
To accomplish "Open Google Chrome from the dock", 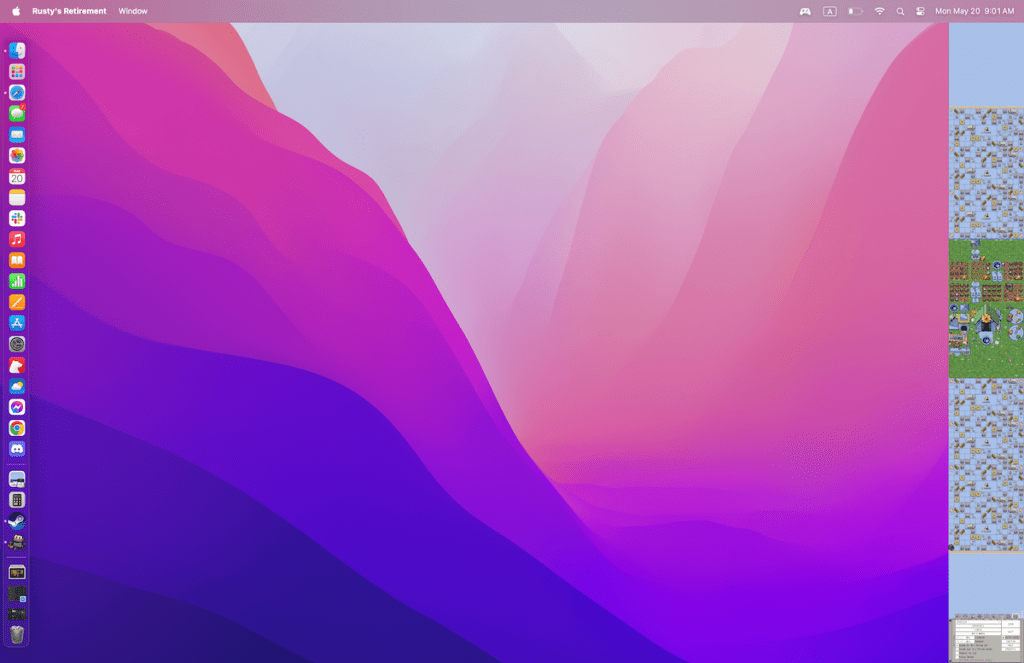I will (x=17, y=428).
